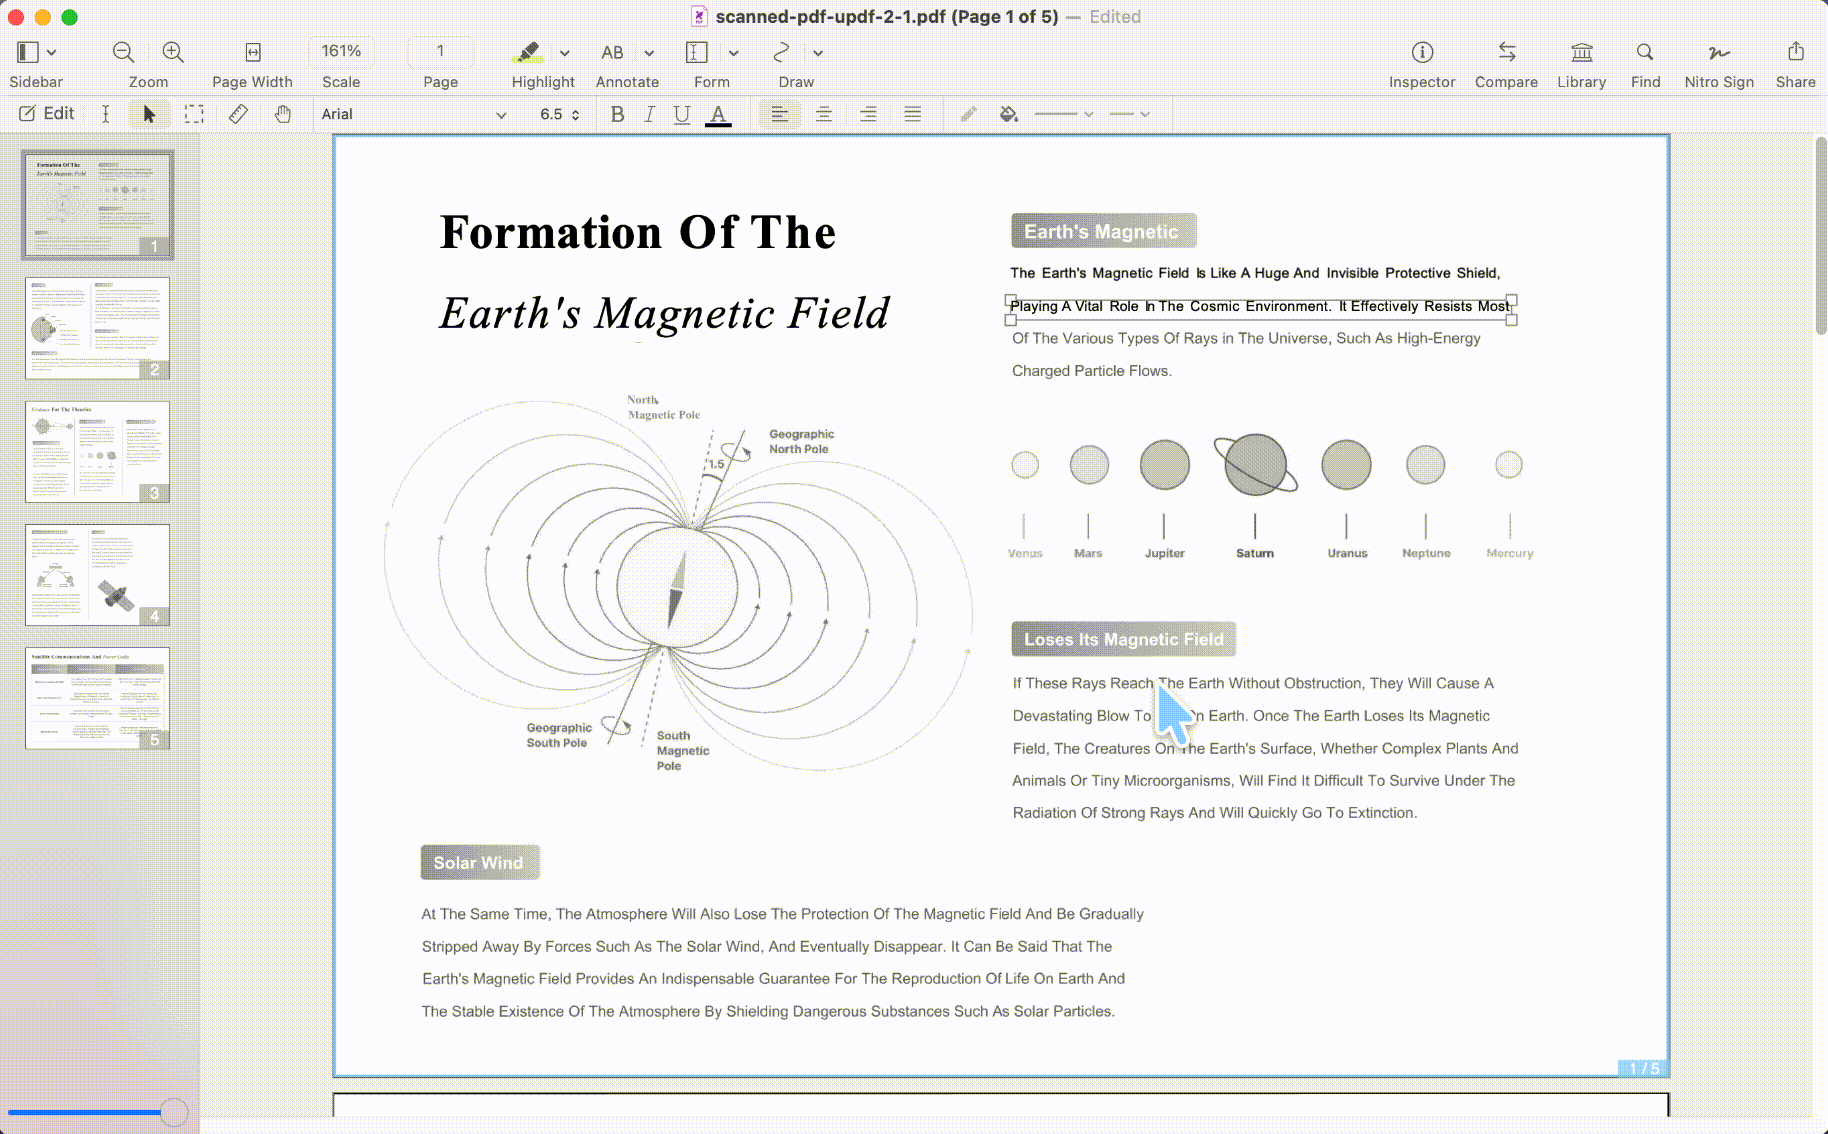Expand the Form options chevron
Image resolution: width=1828 pixels, height=1134 pixels.
tap(734, 53)
